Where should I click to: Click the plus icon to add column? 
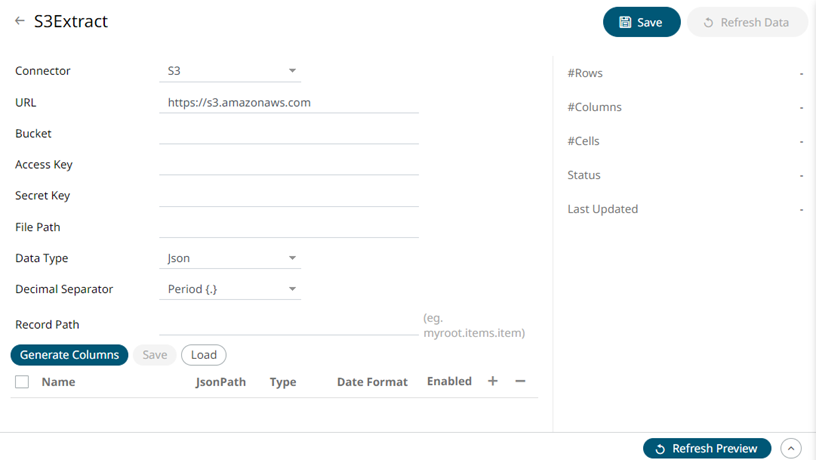click(x=492, y=381)
